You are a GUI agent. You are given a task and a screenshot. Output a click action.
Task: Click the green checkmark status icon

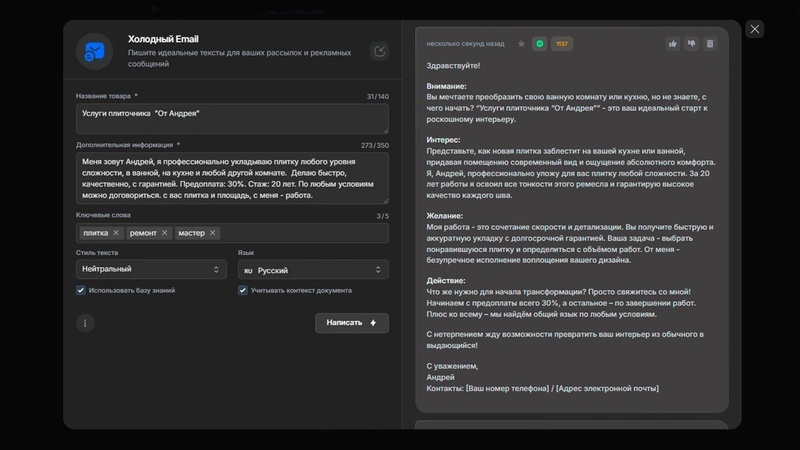(x=540, y=44)
